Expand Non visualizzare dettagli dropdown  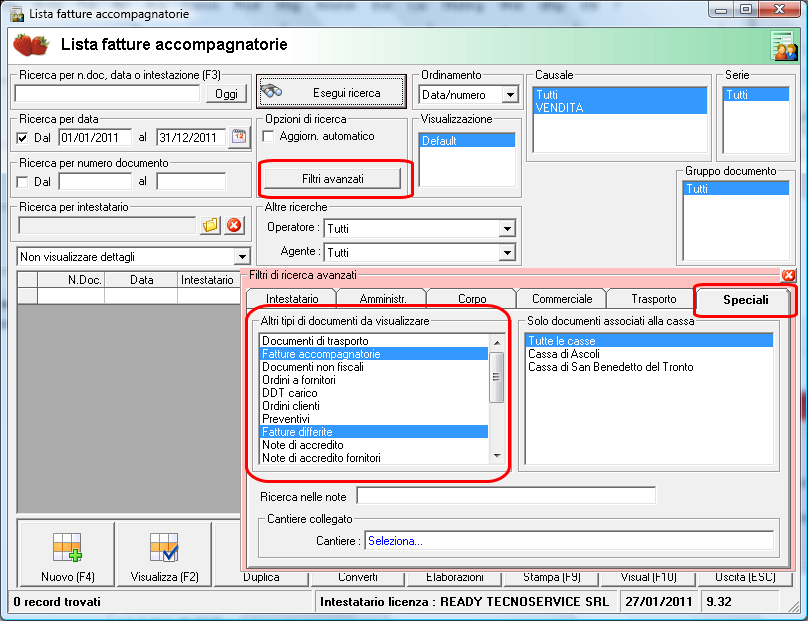point(242,256)
